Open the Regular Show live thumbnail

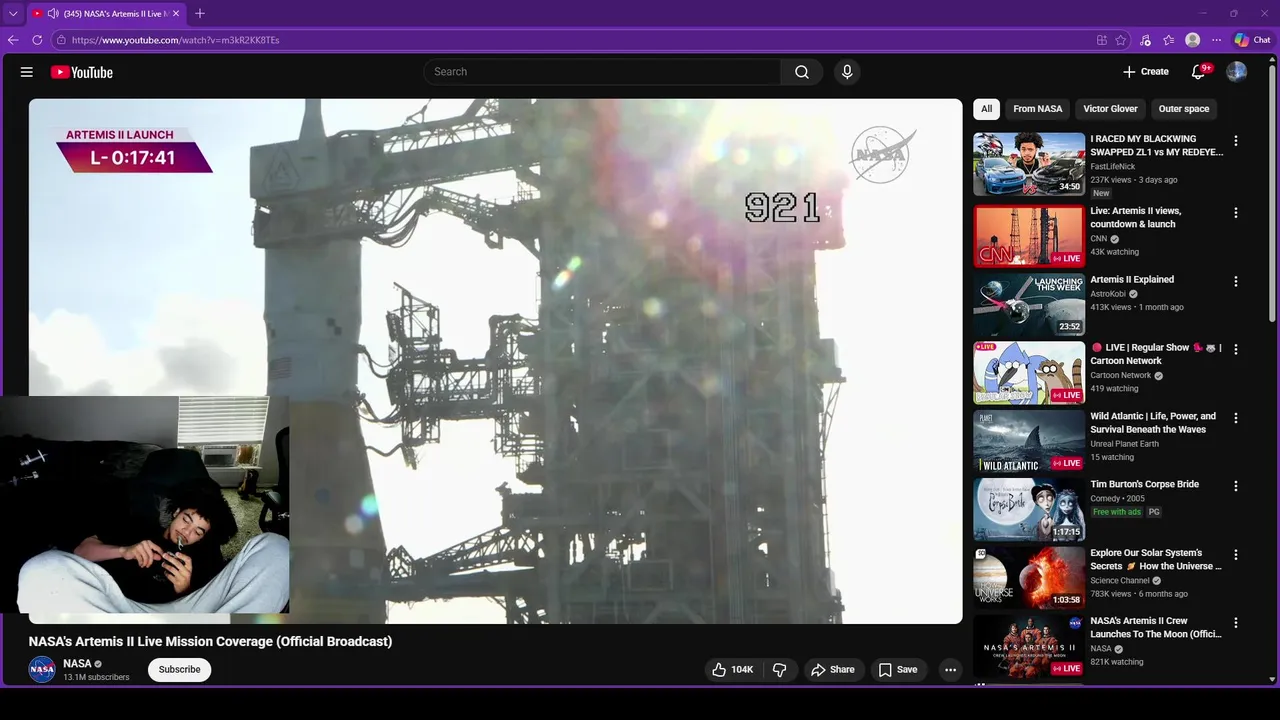click(1029, 373)
